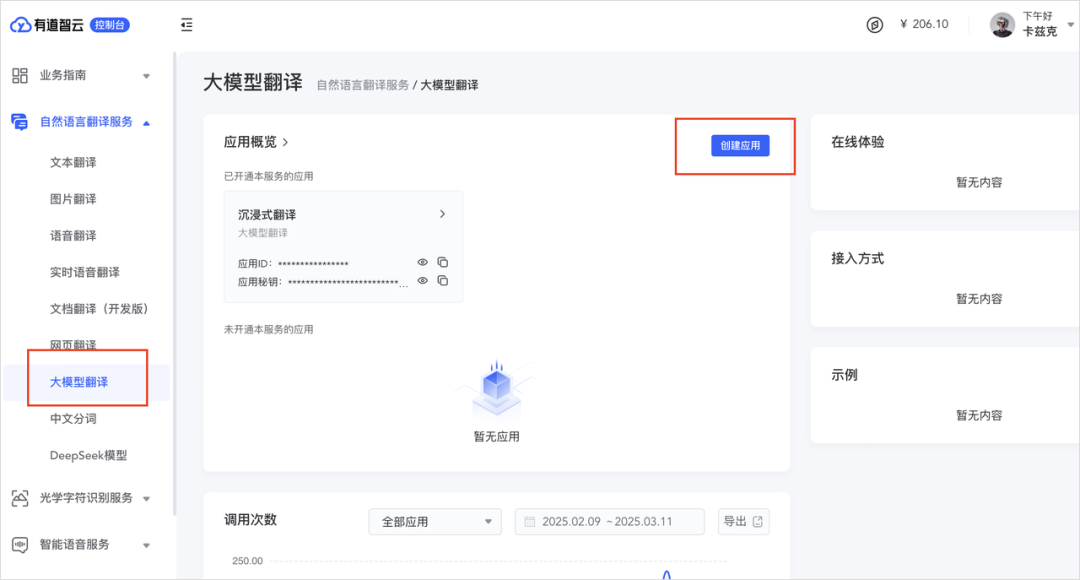Open the 全部应用 dropdown

(435, 521)
